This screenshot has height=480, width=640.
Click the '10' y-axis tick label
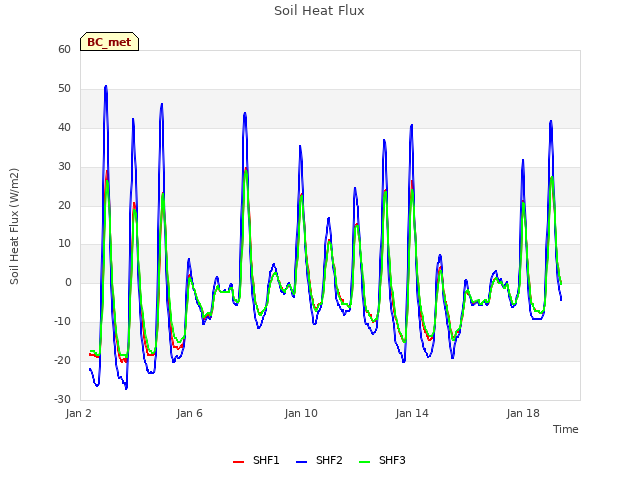[64, 244]
